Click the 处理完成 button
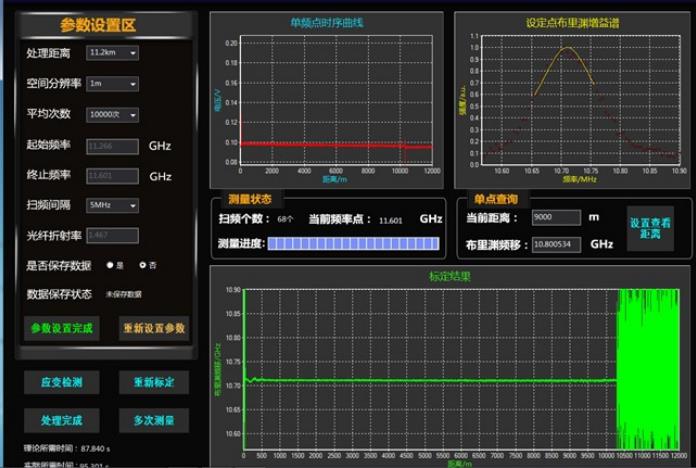This screenshot has width=696, height=468. point(61,420)
